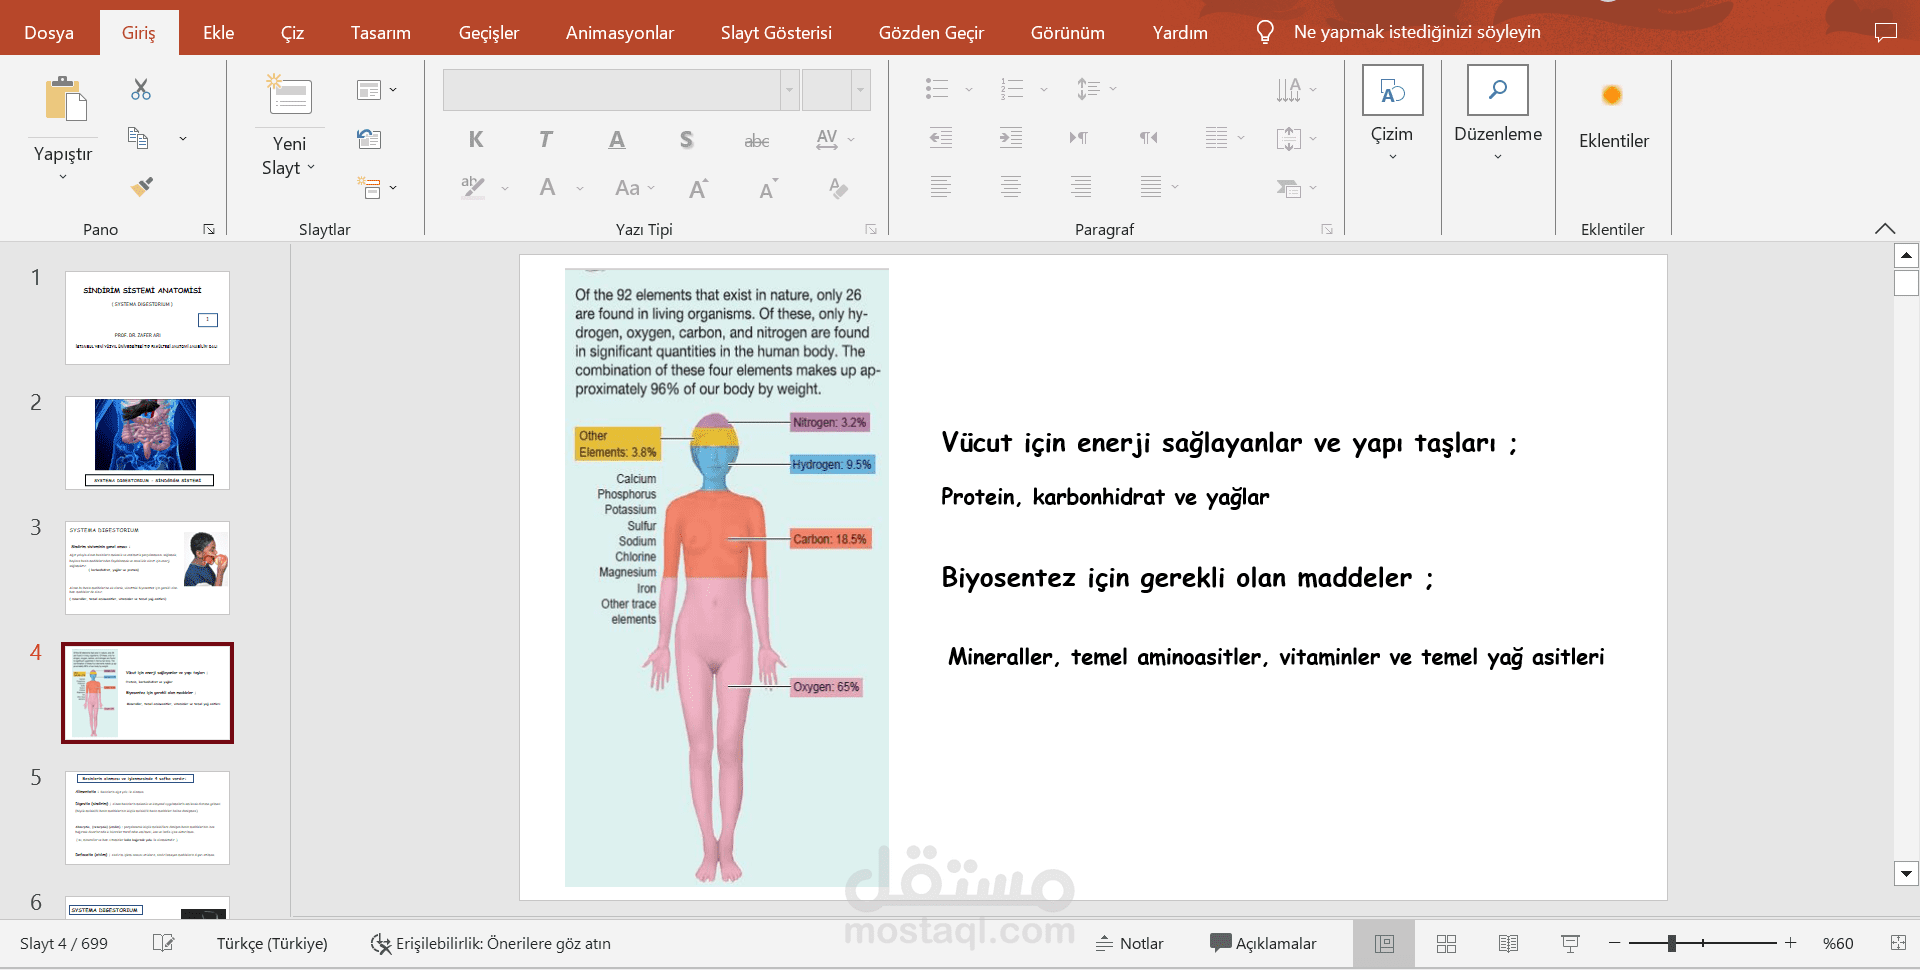The height and width of the screenshot is (970, 1920).
Task: Expand the Yapıştır paste options arrow
Action: [63, 177]
